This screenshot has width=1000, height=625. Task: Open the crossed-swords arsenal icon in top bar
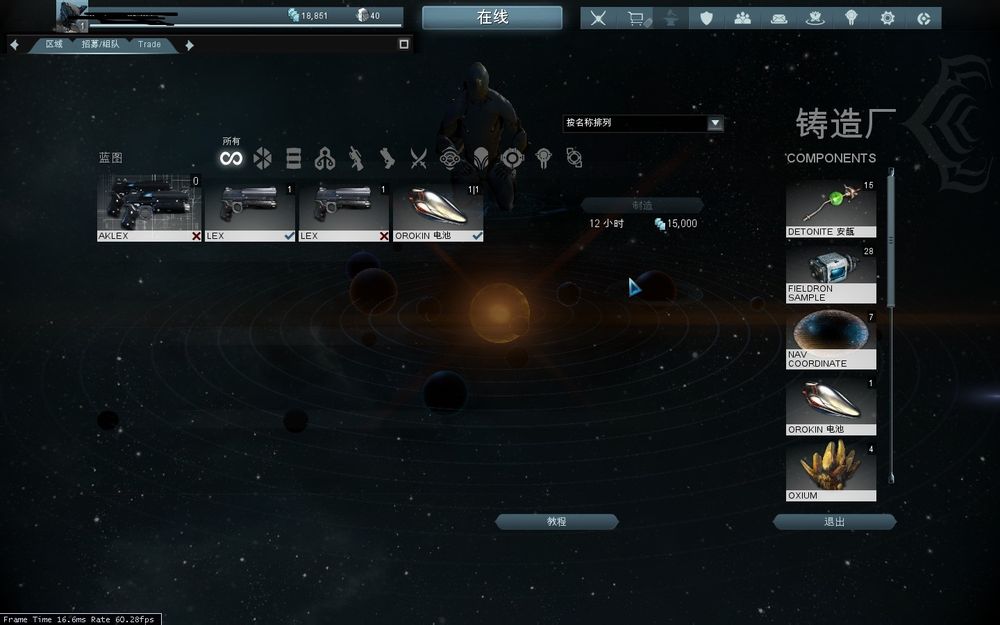coord(598,18)
